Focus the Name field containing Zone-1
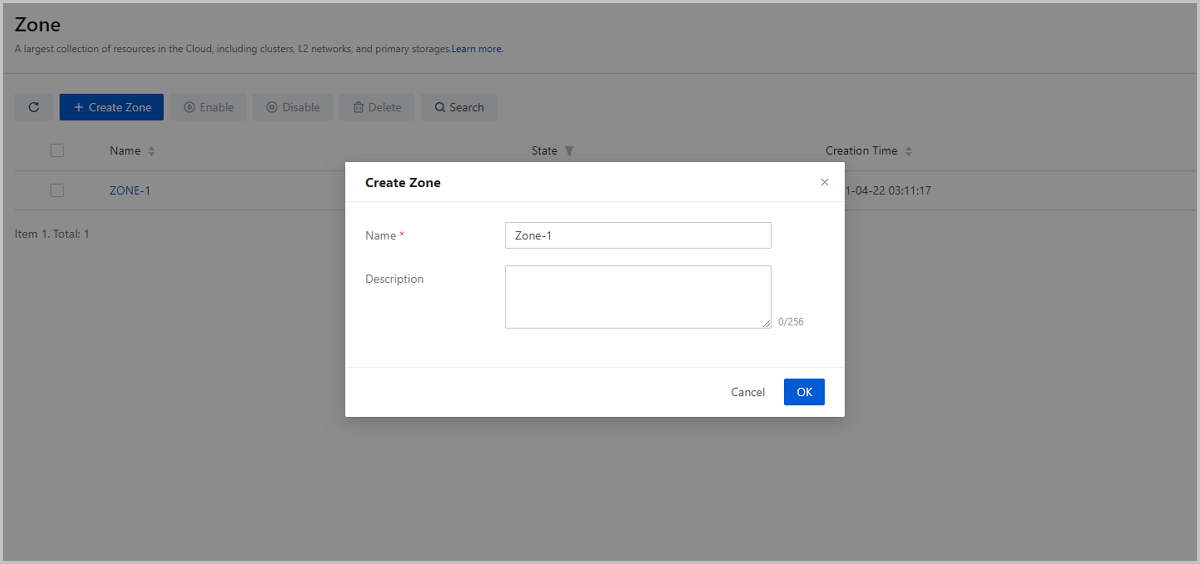 point(637,235)
